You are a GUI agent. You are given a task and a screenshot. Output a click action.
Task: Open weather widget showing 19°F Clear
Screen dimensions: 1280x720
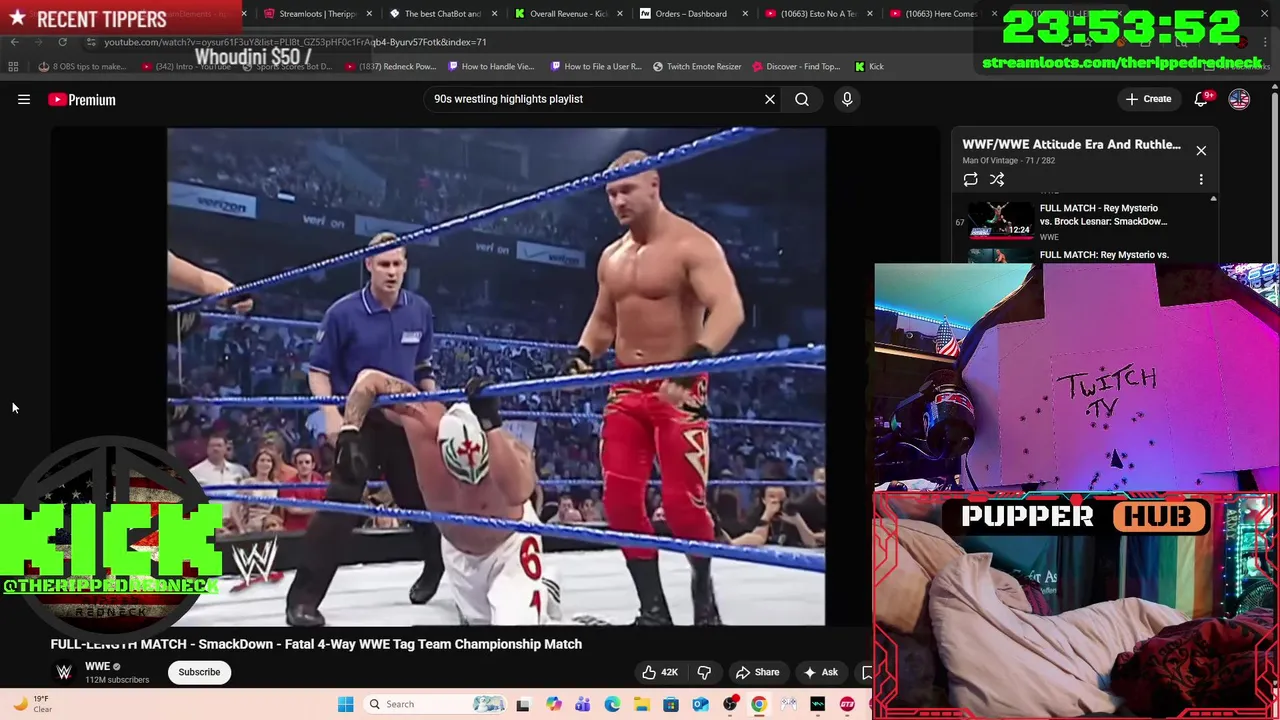[30, 704]
